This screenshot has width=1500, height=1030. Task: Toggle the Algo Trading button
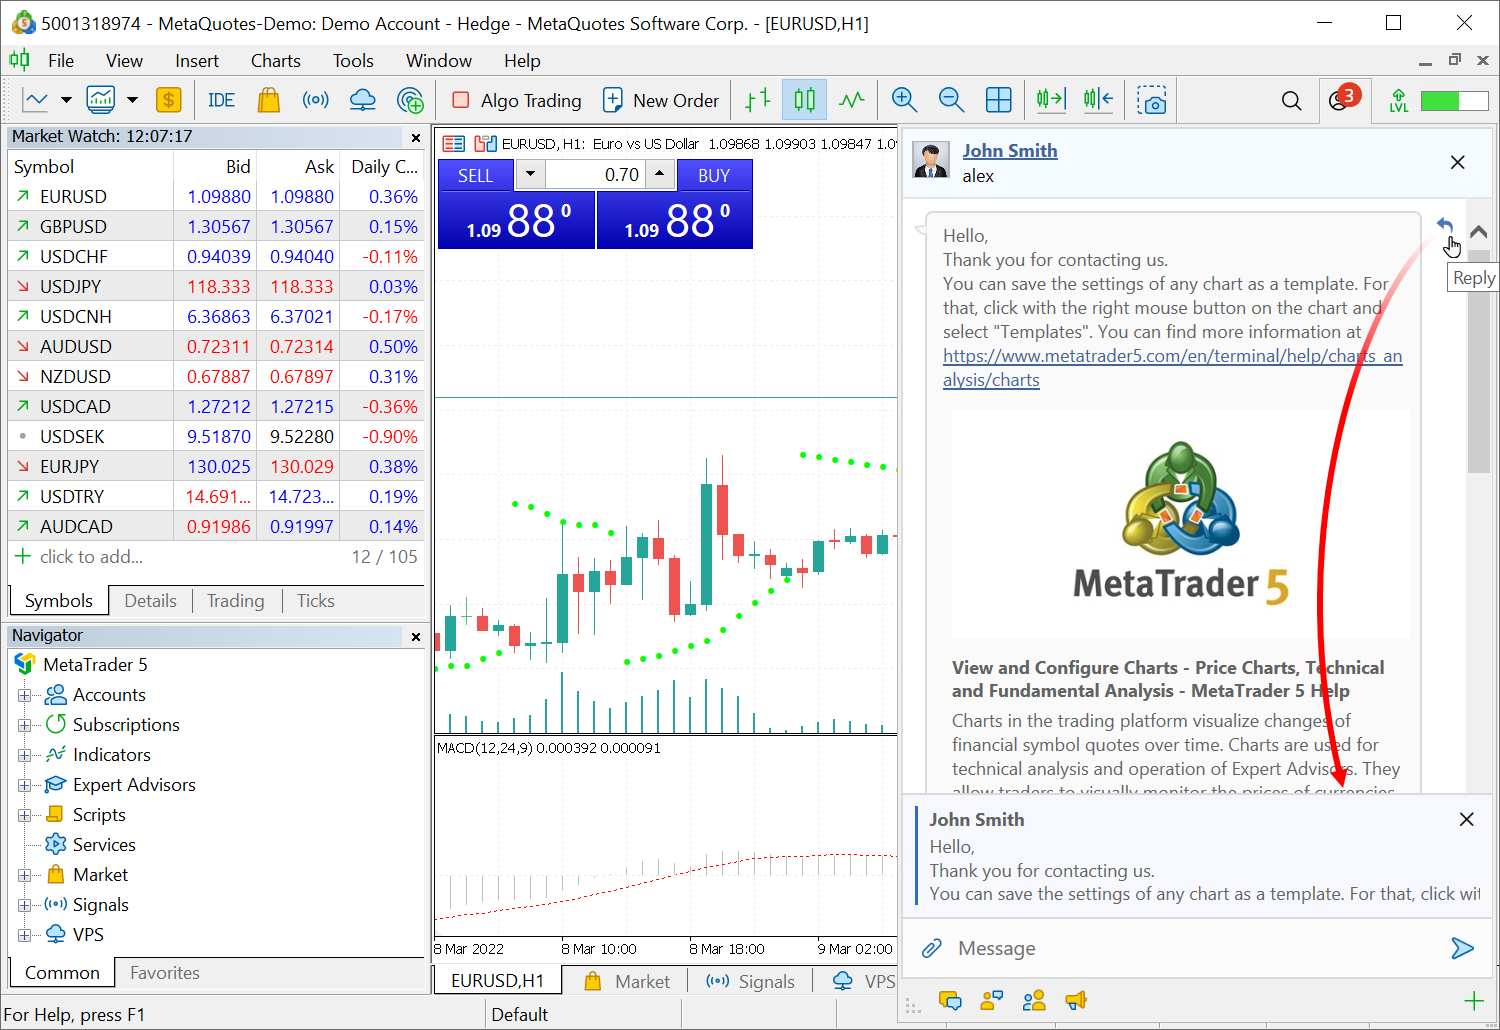point(516,100)
